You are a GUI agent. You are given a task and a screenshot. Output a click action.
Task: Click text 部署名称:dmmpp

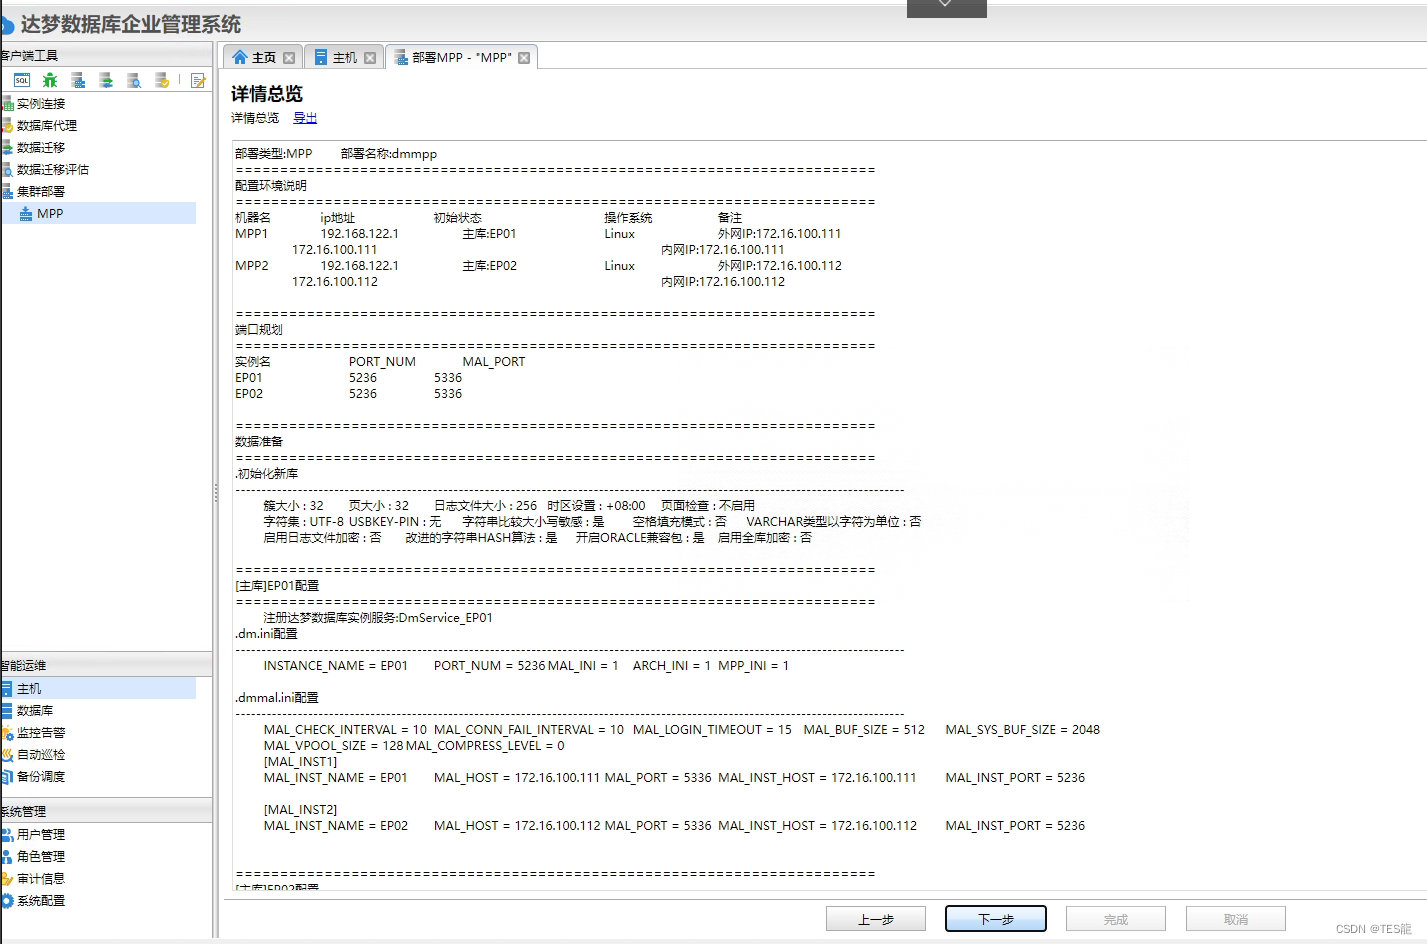pos(389,154)
